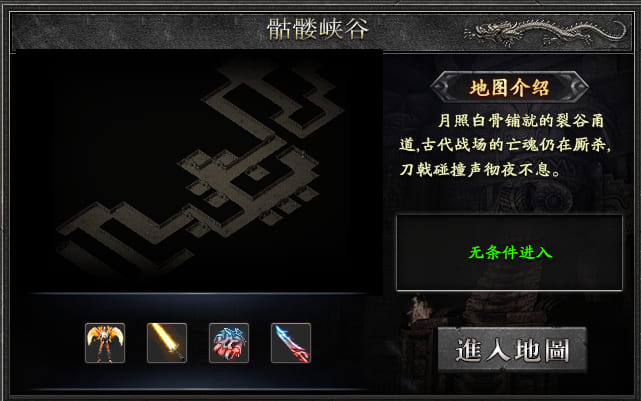This screenshot has height=401, width=641.
Task: Pick the blue and red curved blade icon
Action: (x=291, y=343)
